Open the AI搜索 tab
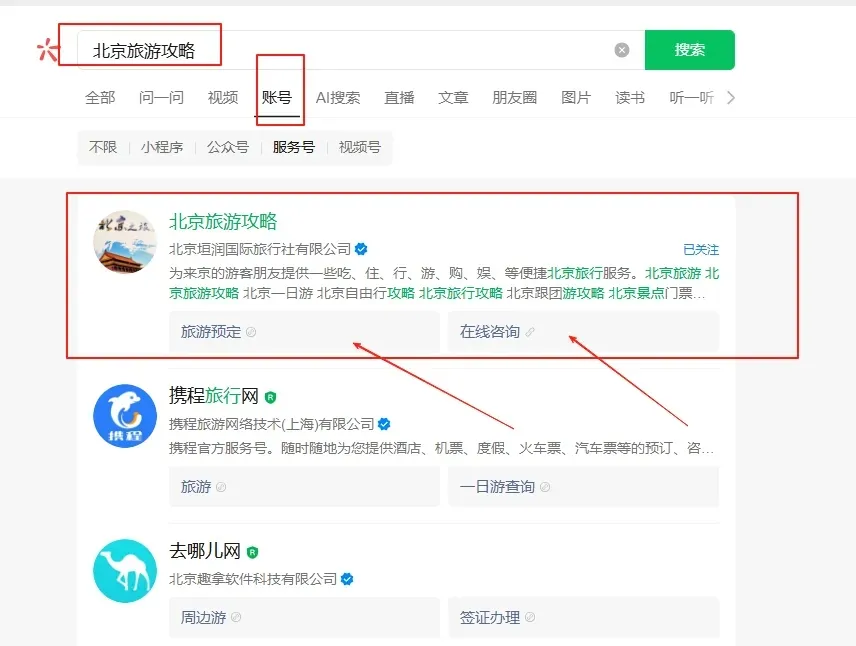 point(338,98)
